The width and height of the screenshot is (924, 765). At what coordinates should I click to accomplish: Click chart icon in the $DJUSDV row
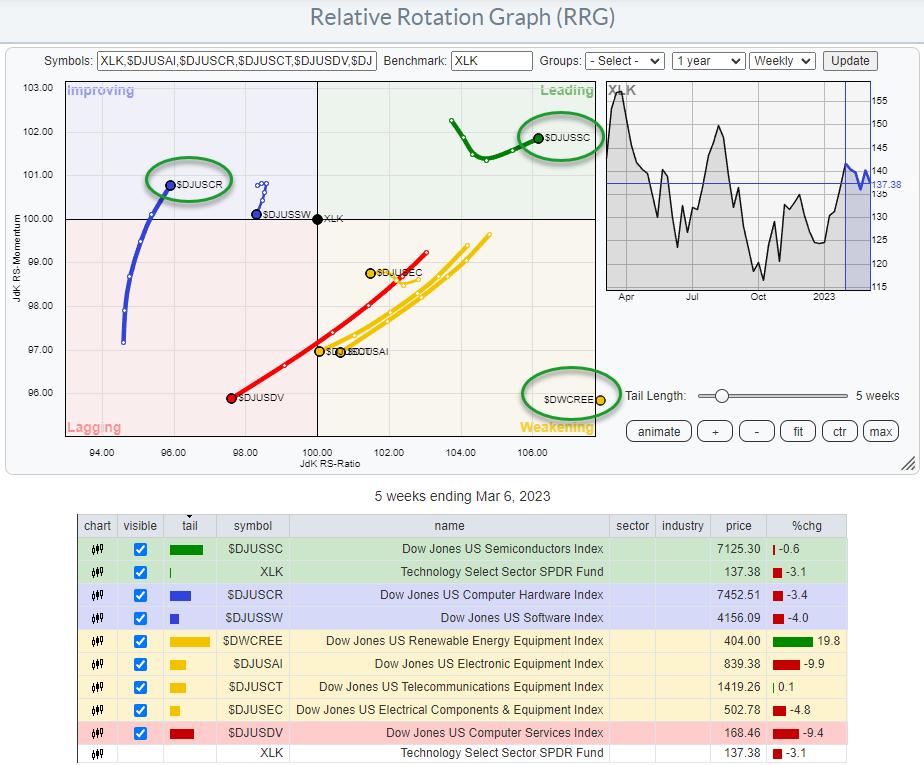click(x=98, y=733)
